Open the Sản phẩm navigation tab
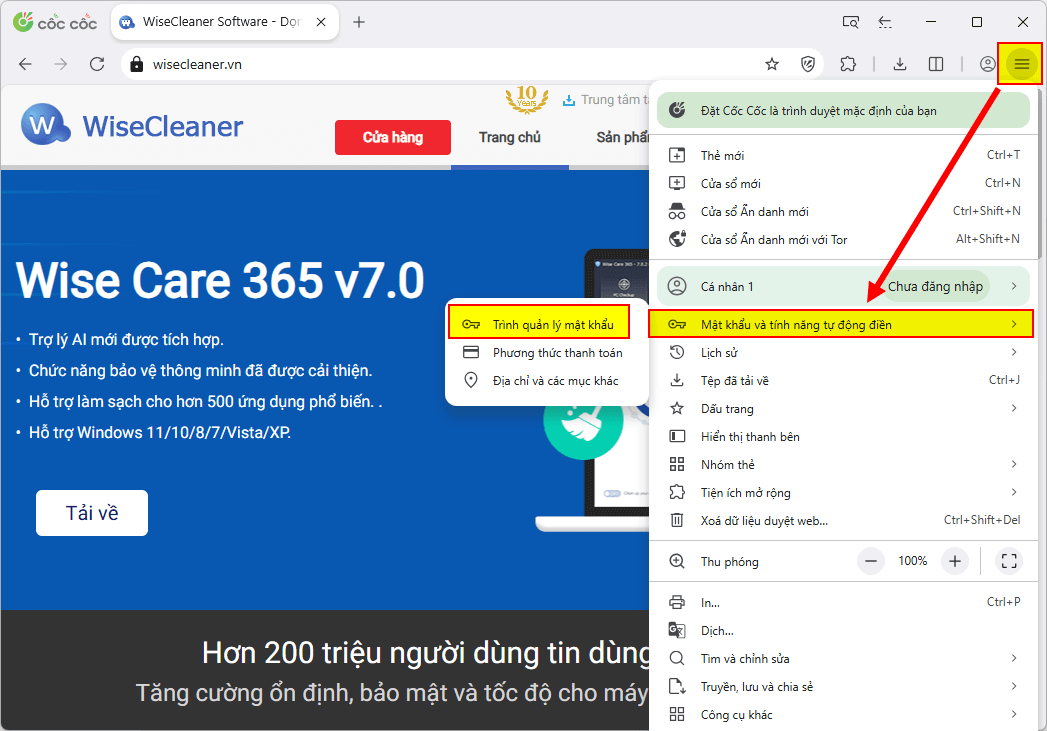The image size is (1047, 731). pos(622,138)
